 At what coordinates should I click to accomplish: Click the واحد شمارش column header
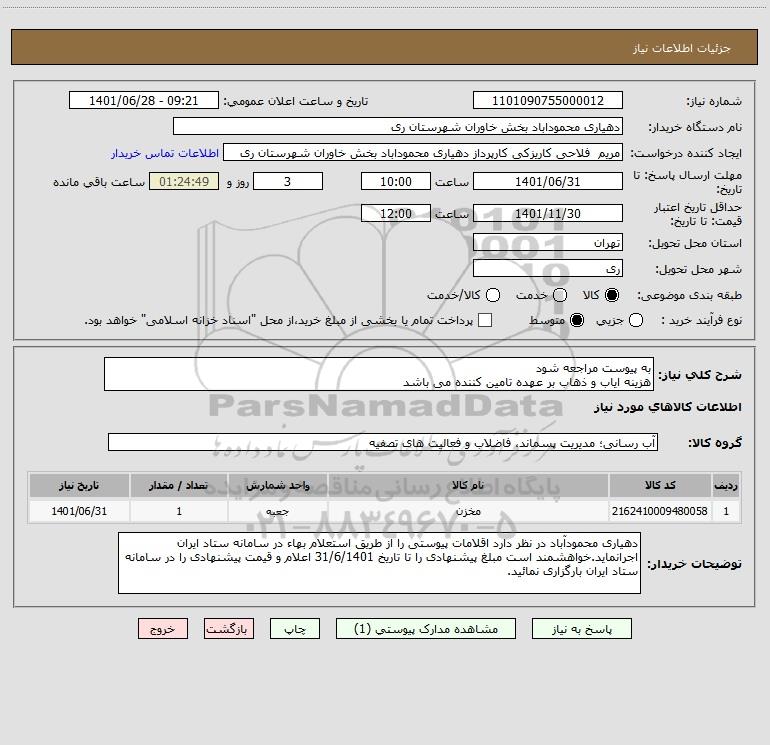point(277,486)
